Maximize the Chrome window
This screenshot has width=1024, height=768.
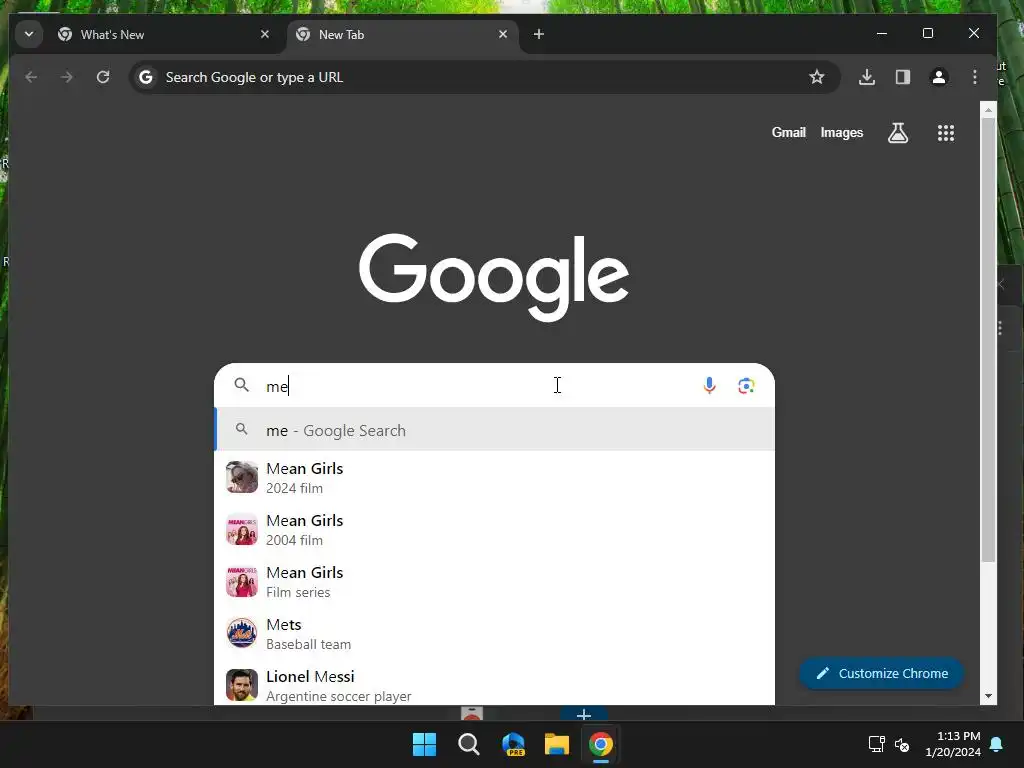[x=927, y=33]
